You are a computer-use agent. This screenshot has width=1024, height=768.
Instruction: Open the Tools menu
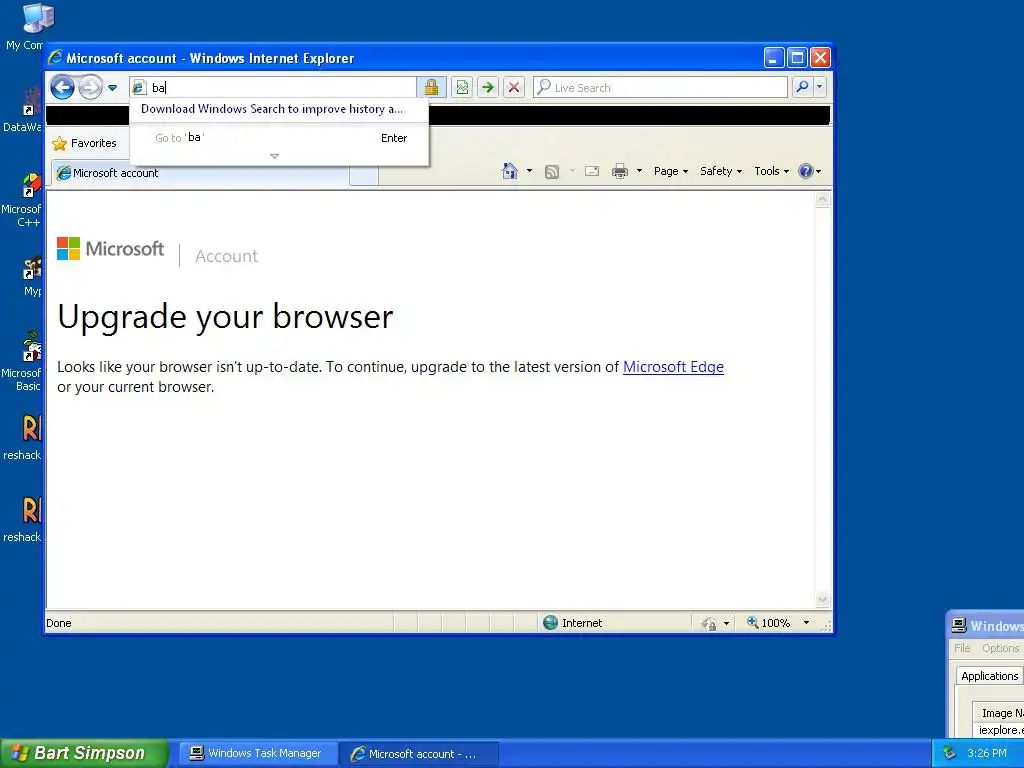coord(771,171)
